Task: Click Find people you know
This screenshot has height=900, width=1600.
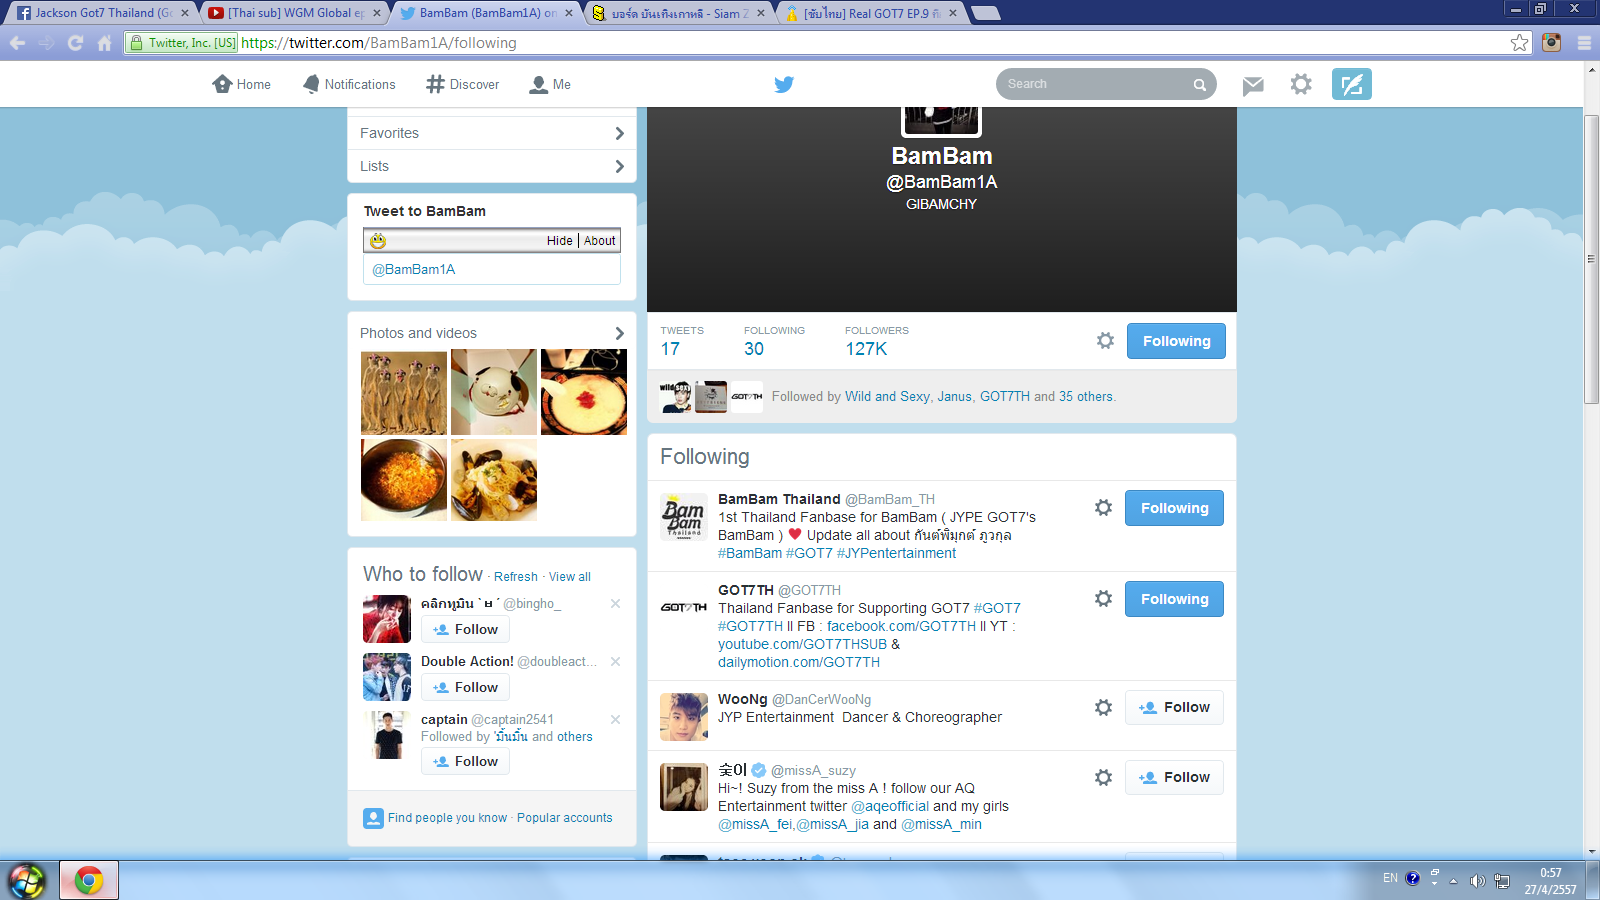Action: tap(447, 818)
